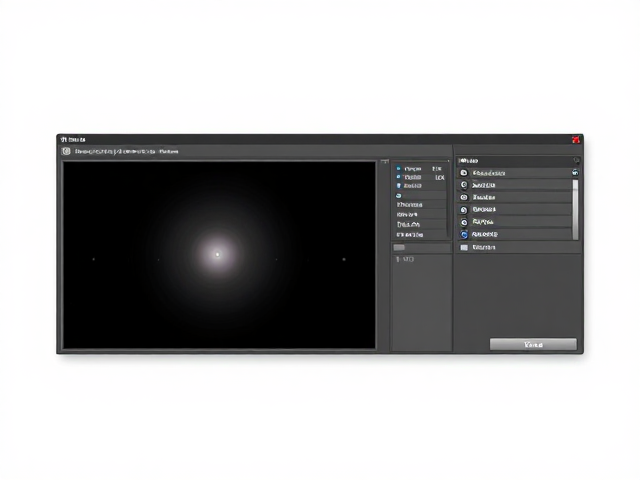Click the blue circular icon in sixth right-list row
640x480 pixels.
[464, 235]
